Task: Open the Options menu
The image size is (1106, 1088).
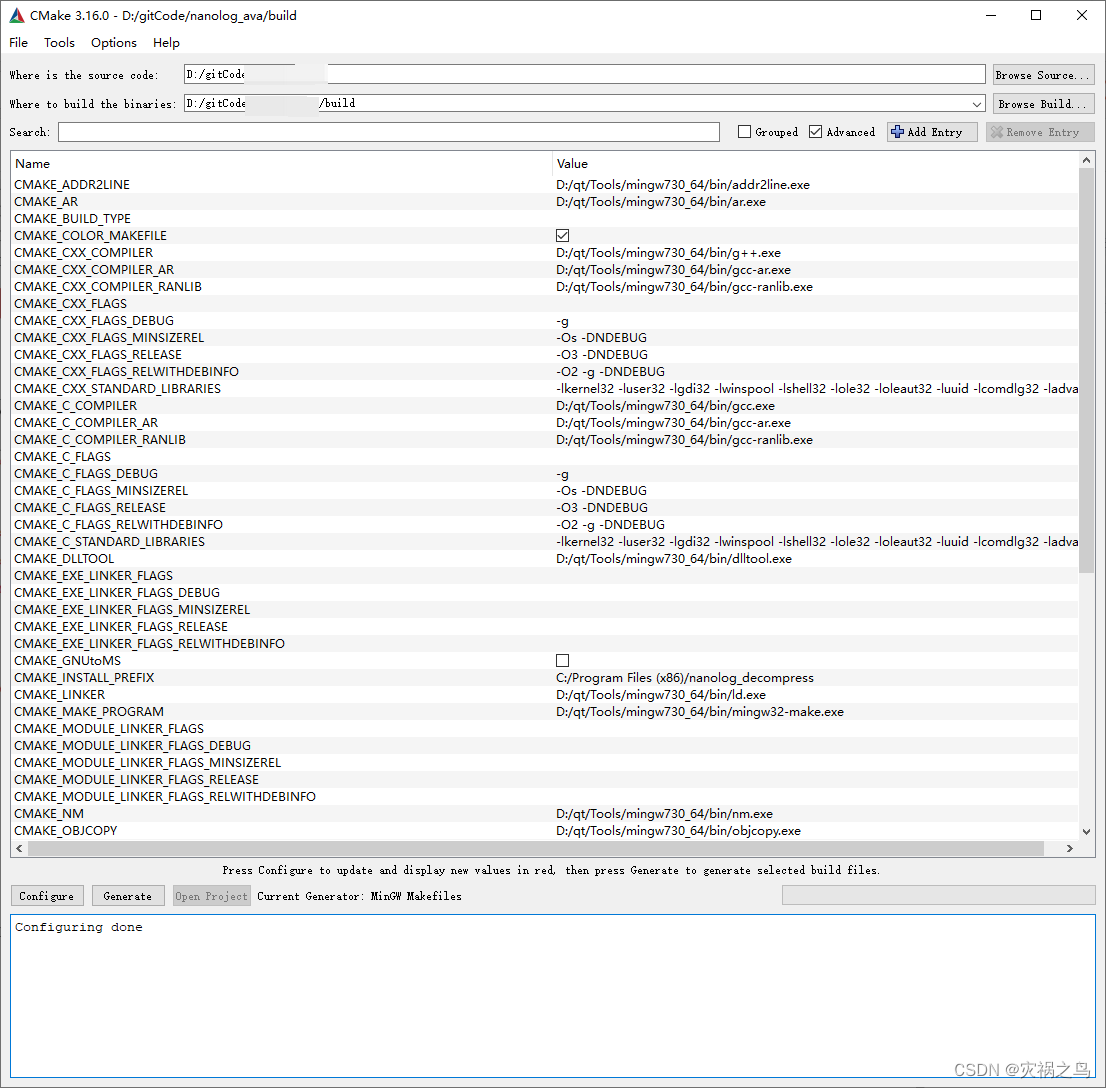Action: coord(114,42)
